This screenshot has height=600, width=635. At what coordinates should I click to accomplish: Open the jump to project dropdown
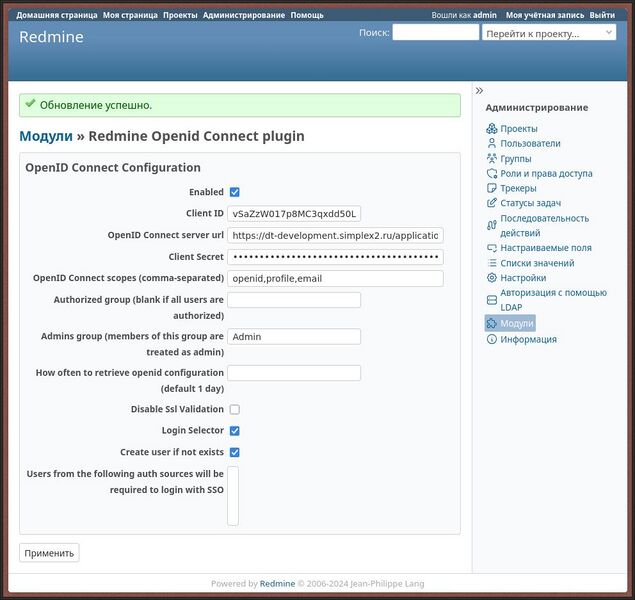pyautogui.click(x=549, y=33)
